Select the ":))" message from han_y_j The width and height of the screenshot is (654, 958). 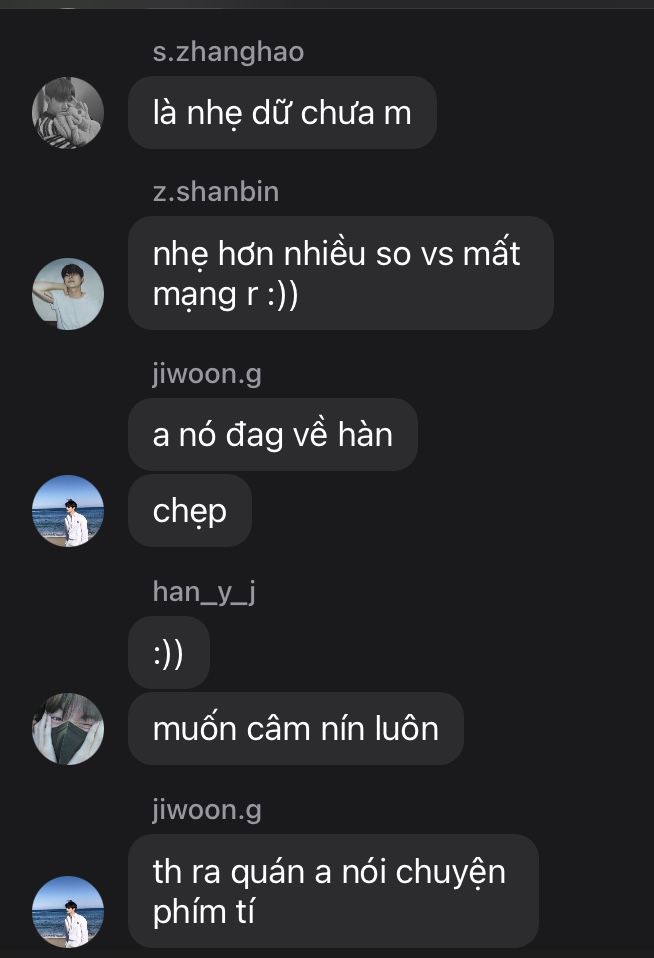[x=169, y=653]
